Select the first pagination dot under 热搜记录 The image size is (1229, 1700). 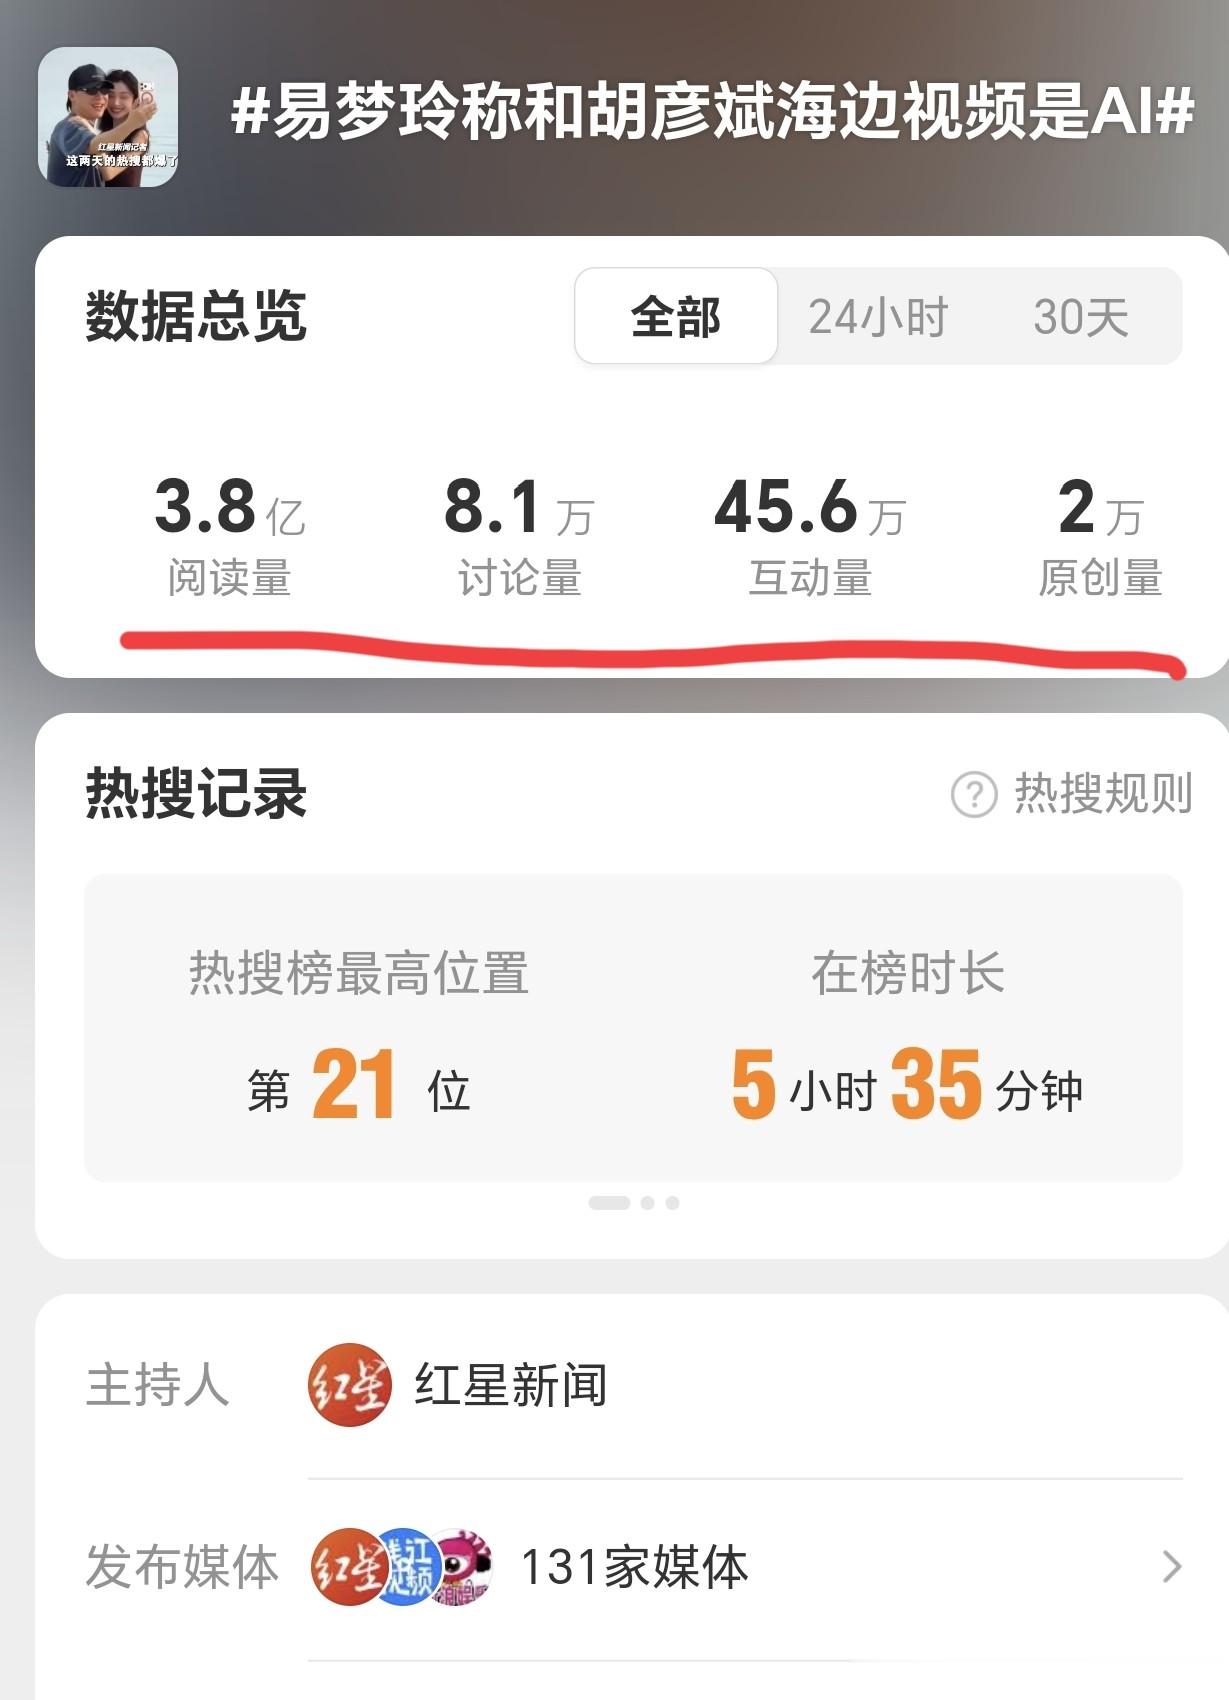[609, 1203]
